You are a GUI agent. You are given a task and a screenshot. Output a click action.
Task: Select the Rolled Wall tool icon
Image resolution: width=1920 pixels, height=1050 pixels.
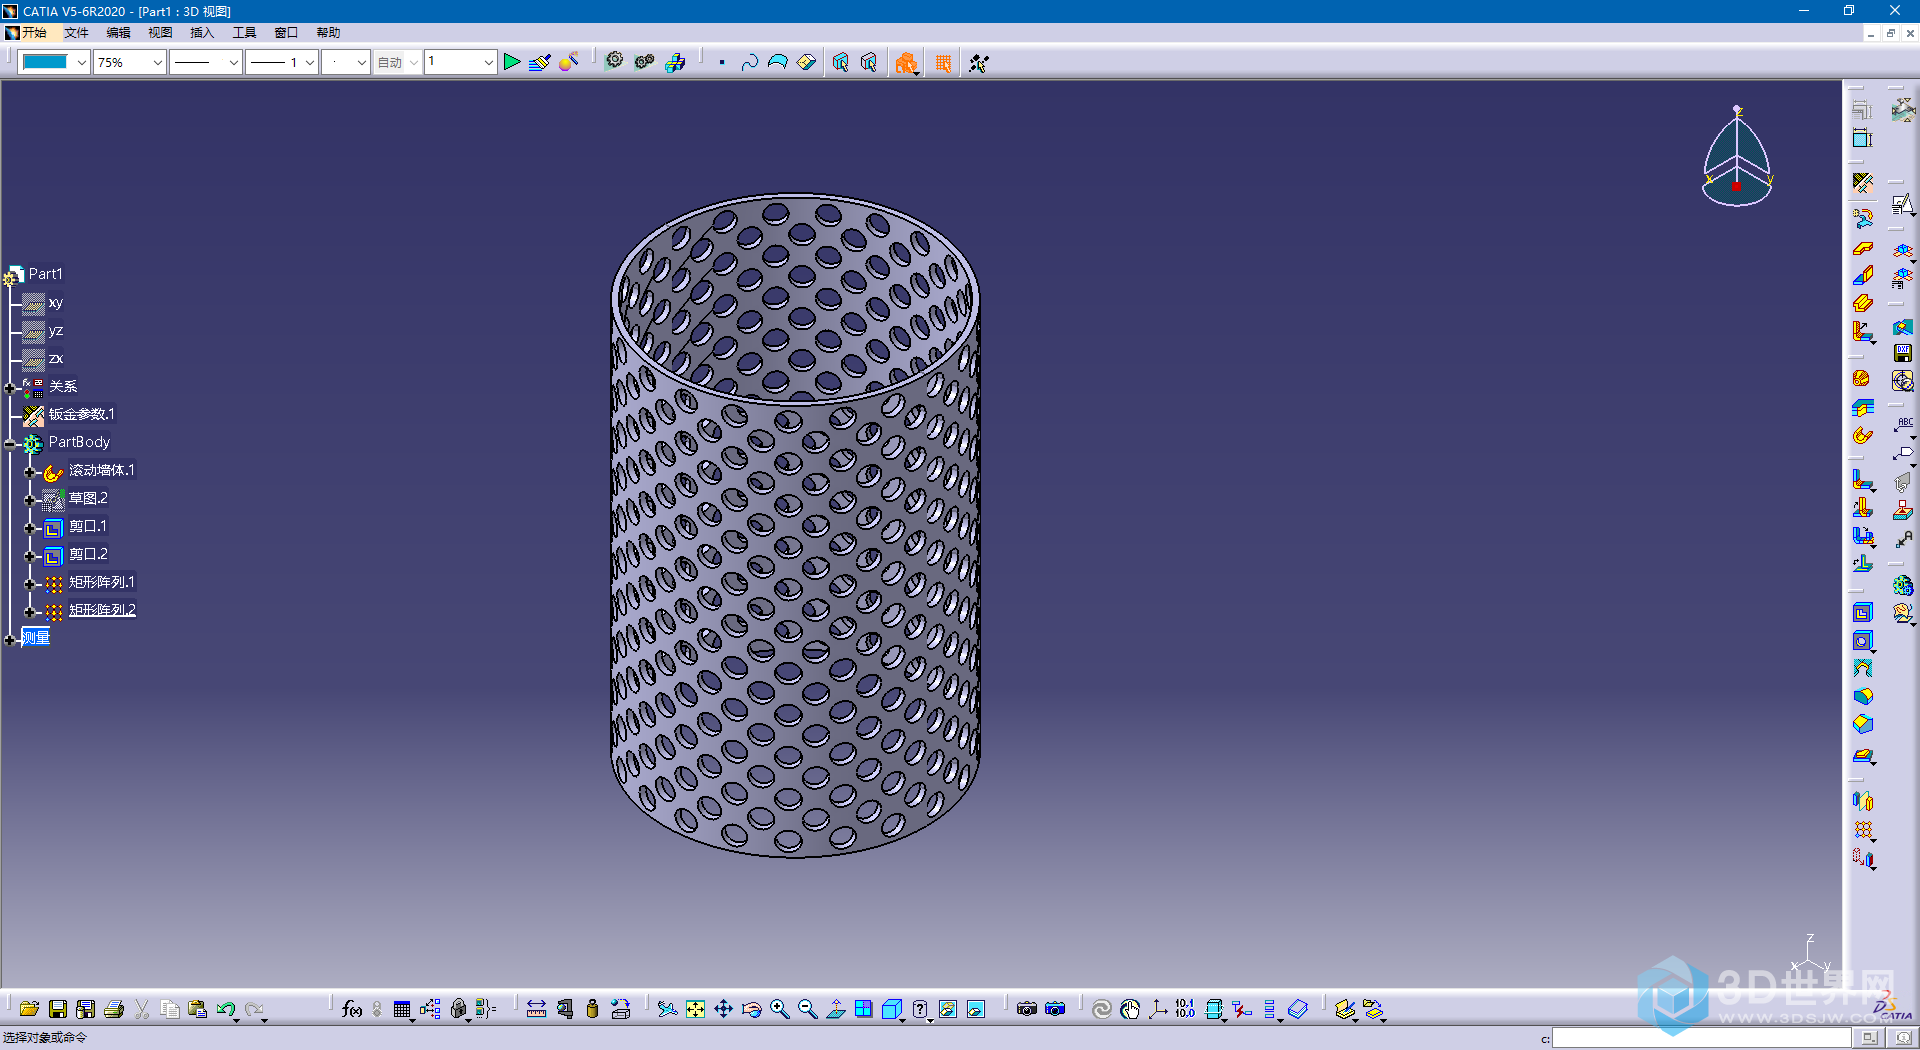(x=1862, y=435)
